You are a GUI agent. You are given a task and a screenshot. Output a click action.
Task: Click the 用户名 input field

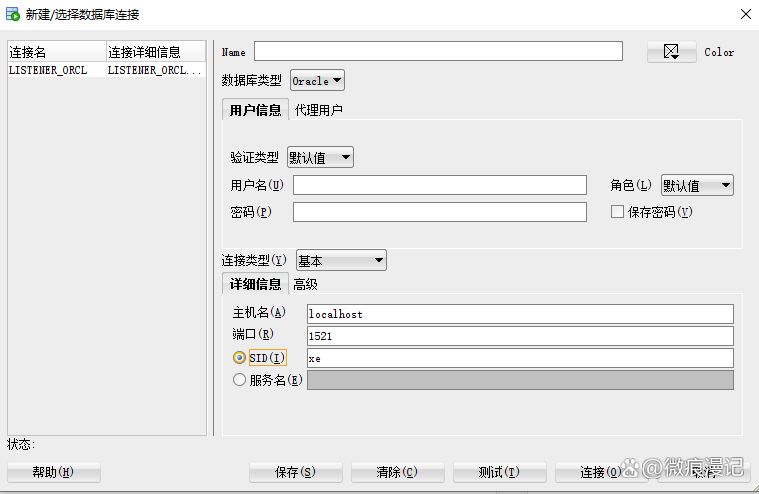(440, 185)
